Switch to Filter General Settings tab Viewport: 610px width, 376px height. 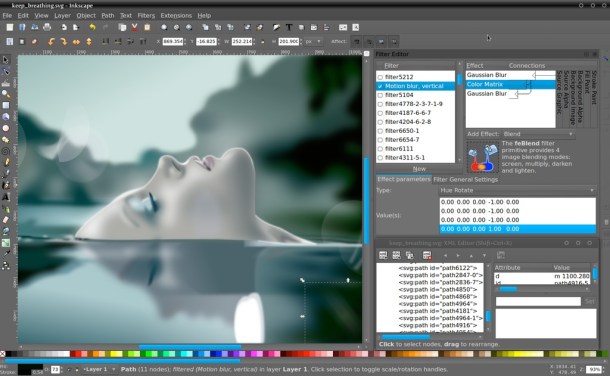(x=465, y=180)
